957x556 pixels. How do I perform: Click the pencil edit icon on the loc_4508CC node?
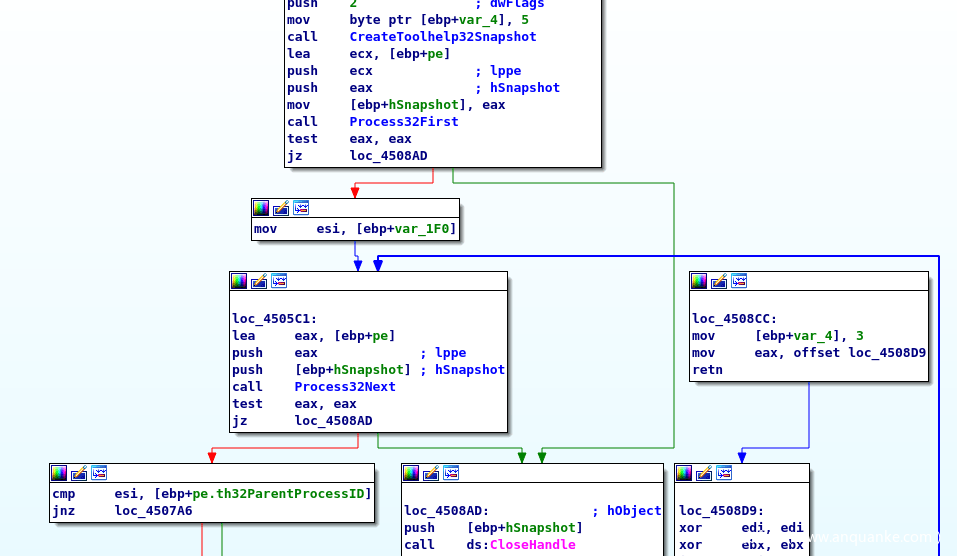tap(719, 281)
